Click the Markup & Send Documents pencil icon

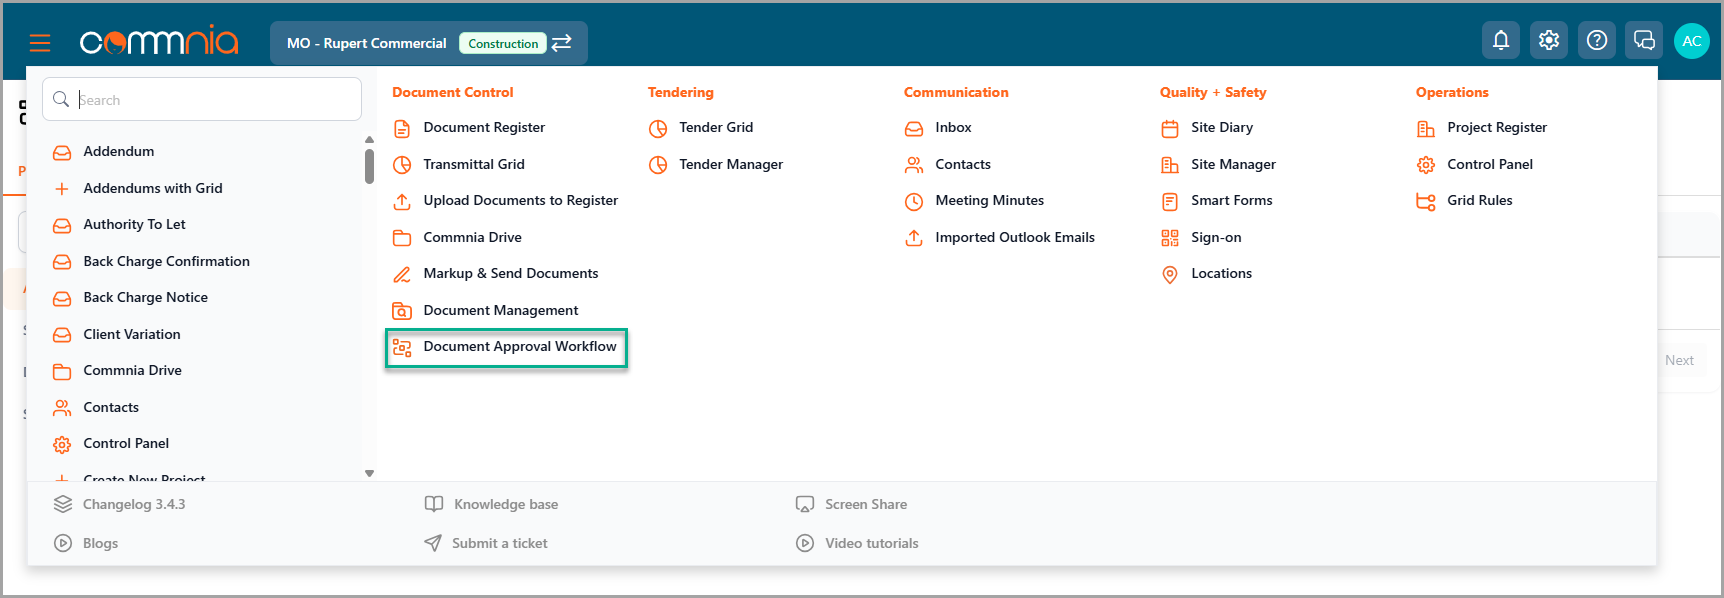click(402, 274)
